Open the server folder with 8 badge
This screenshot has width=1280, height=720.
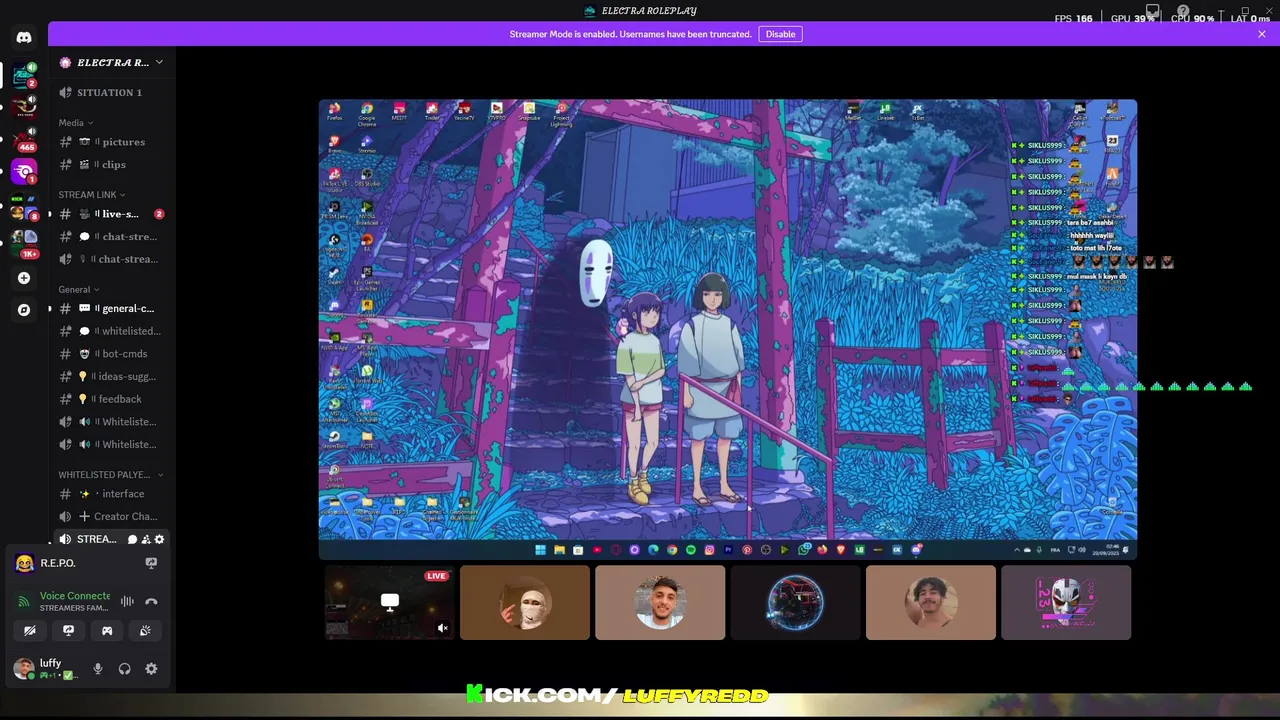(24, 210)
